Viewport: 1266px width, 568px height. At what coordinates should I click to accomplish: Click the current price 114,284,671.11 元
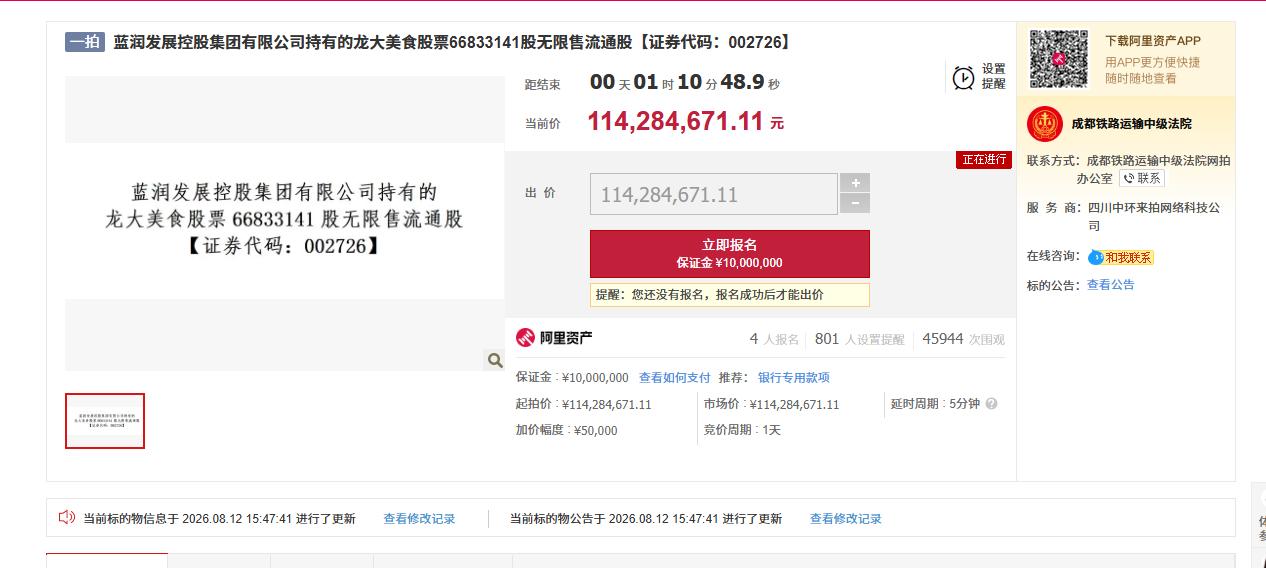pyautogui.click(x=686, y=122)
